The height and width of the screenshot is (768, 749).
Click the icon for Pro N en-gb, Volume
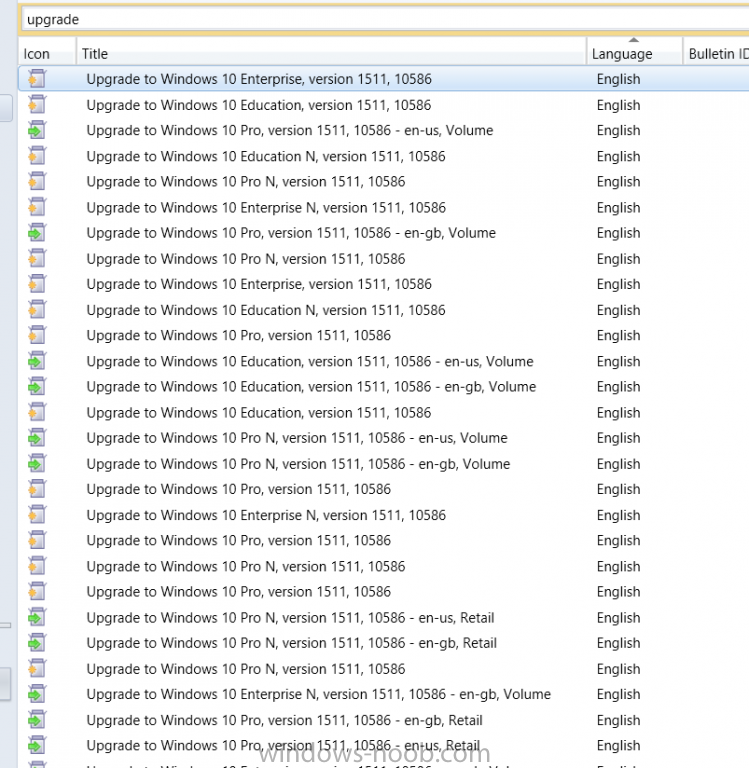pyautogui.click(x=37, y=463)
